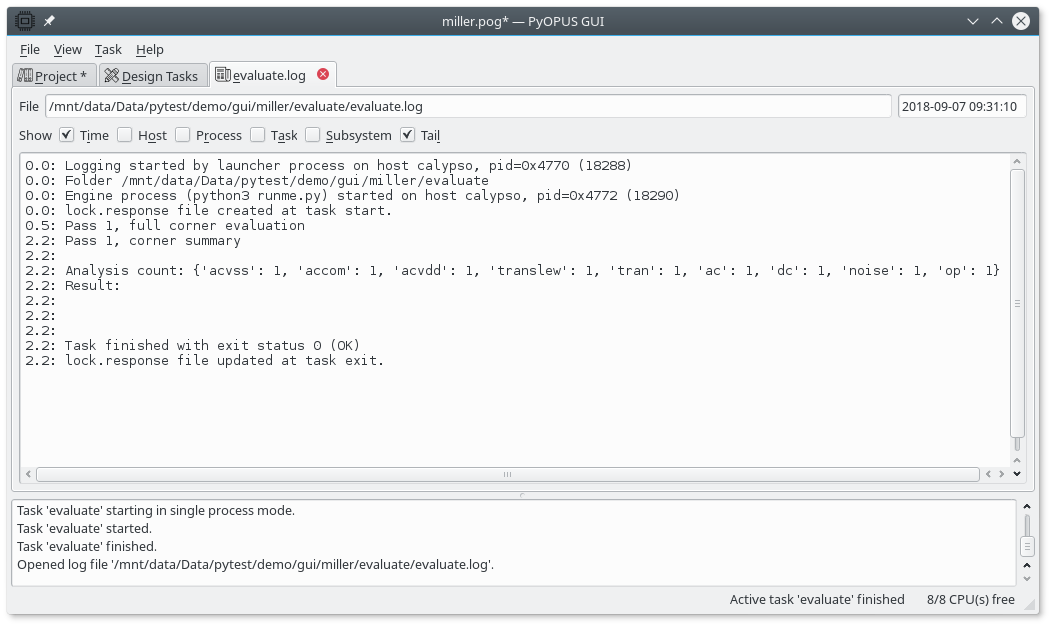Open the File menu
The height and width of the screenshot is (627, 1052).
[x=30, y=49]
